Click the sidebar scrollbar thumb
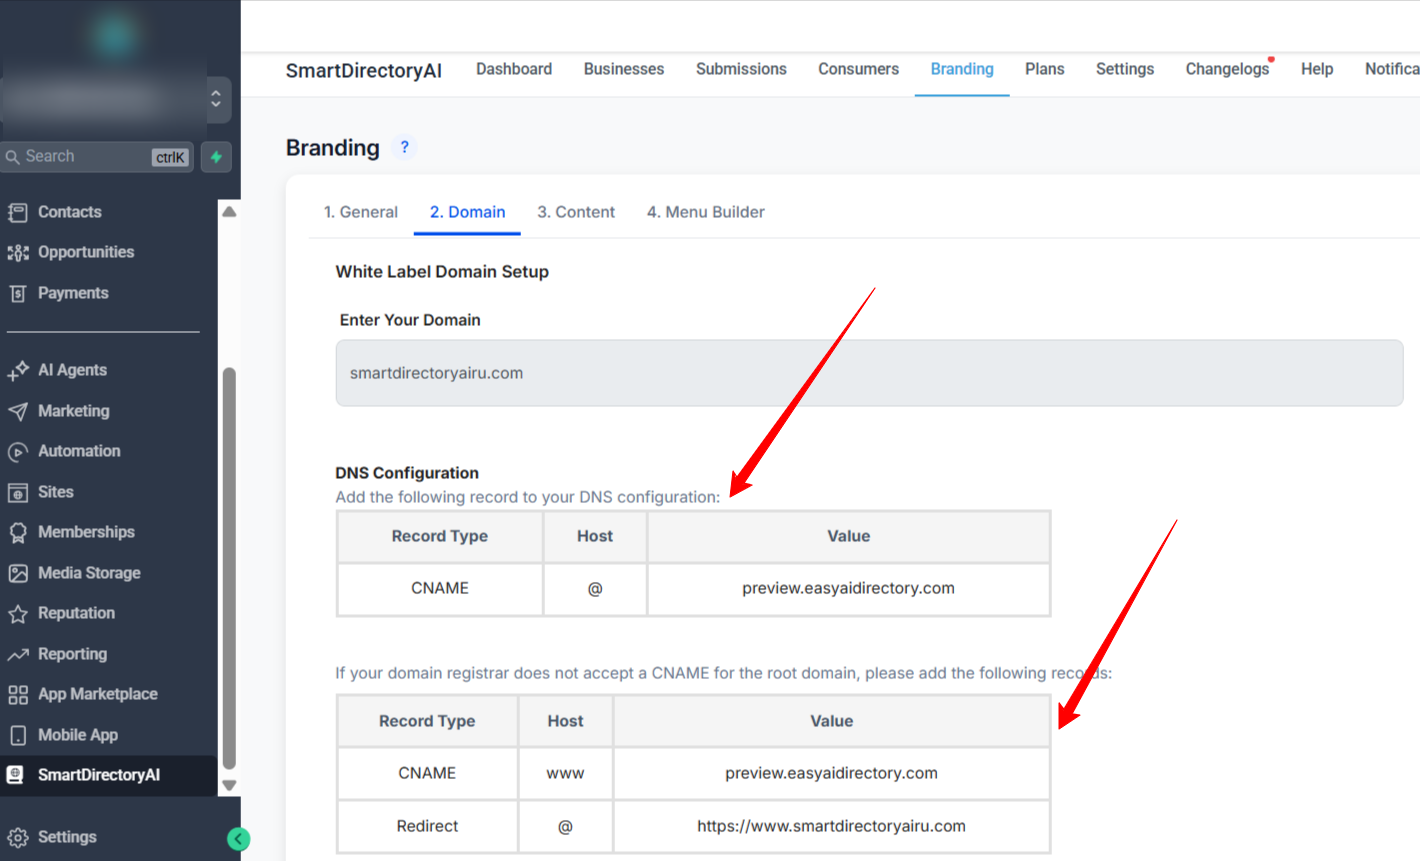Screen dimensions: 1420x861 229,569
